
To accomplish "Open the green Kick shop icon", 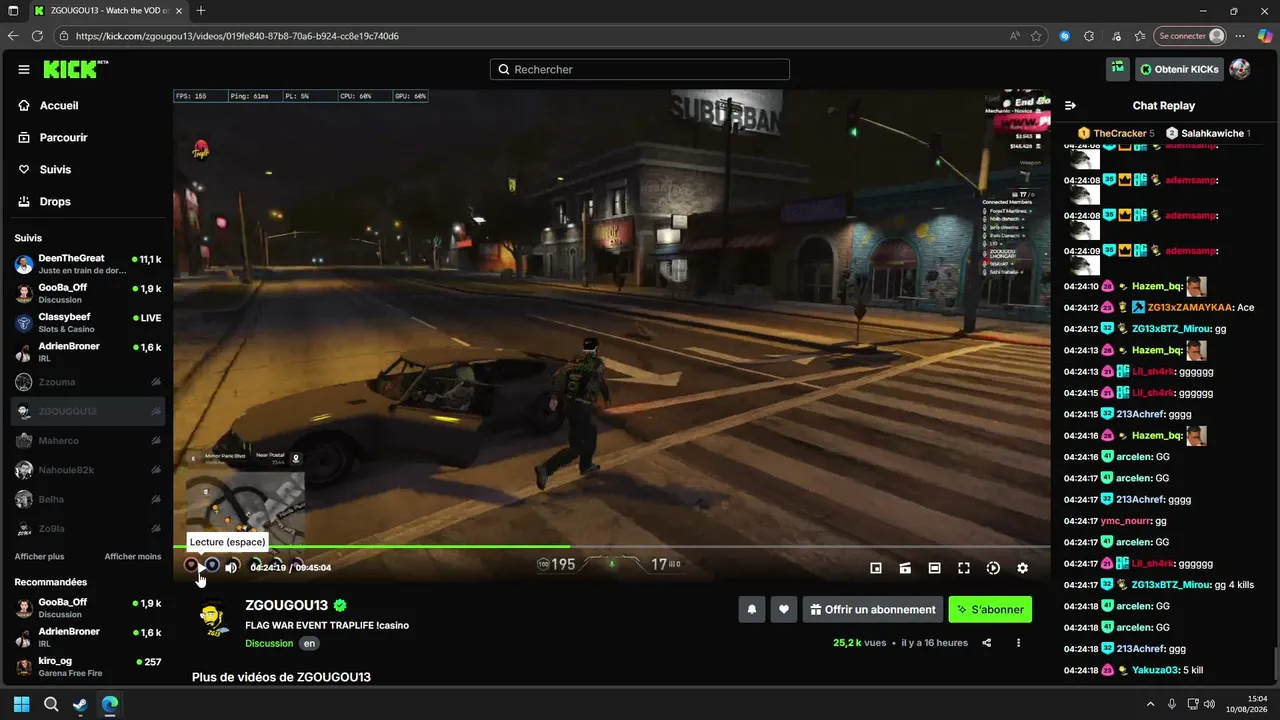I will [x=1118, y=69].
